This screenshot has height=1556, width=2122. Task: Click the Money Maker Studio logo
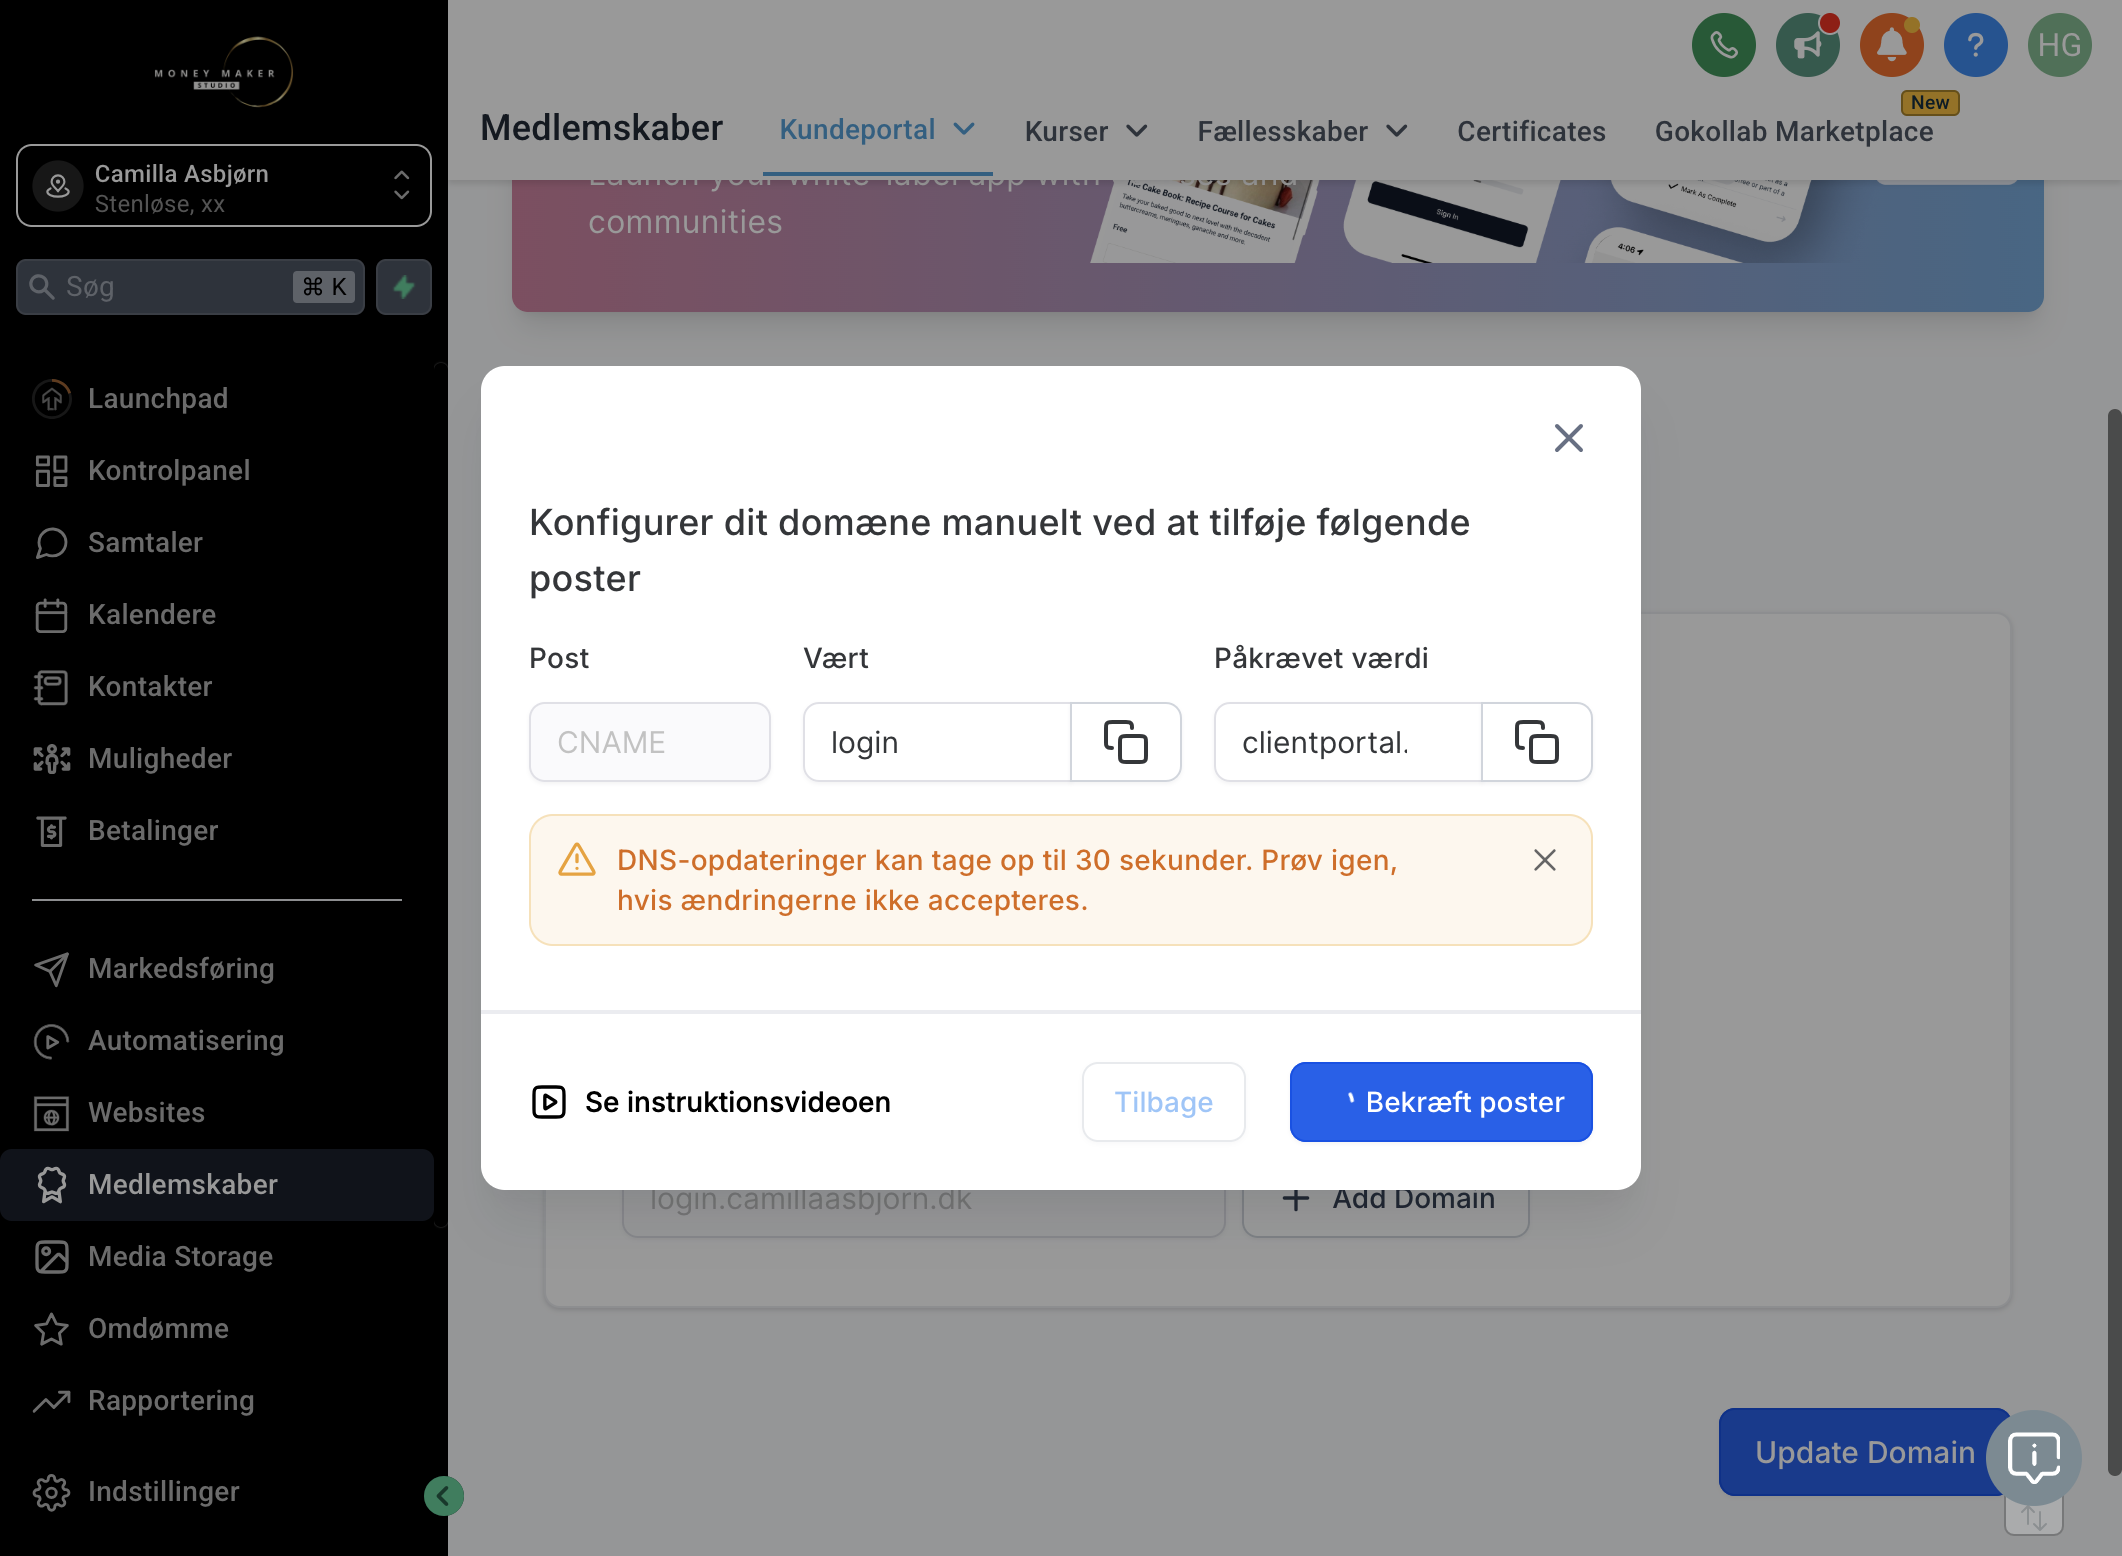224,72
